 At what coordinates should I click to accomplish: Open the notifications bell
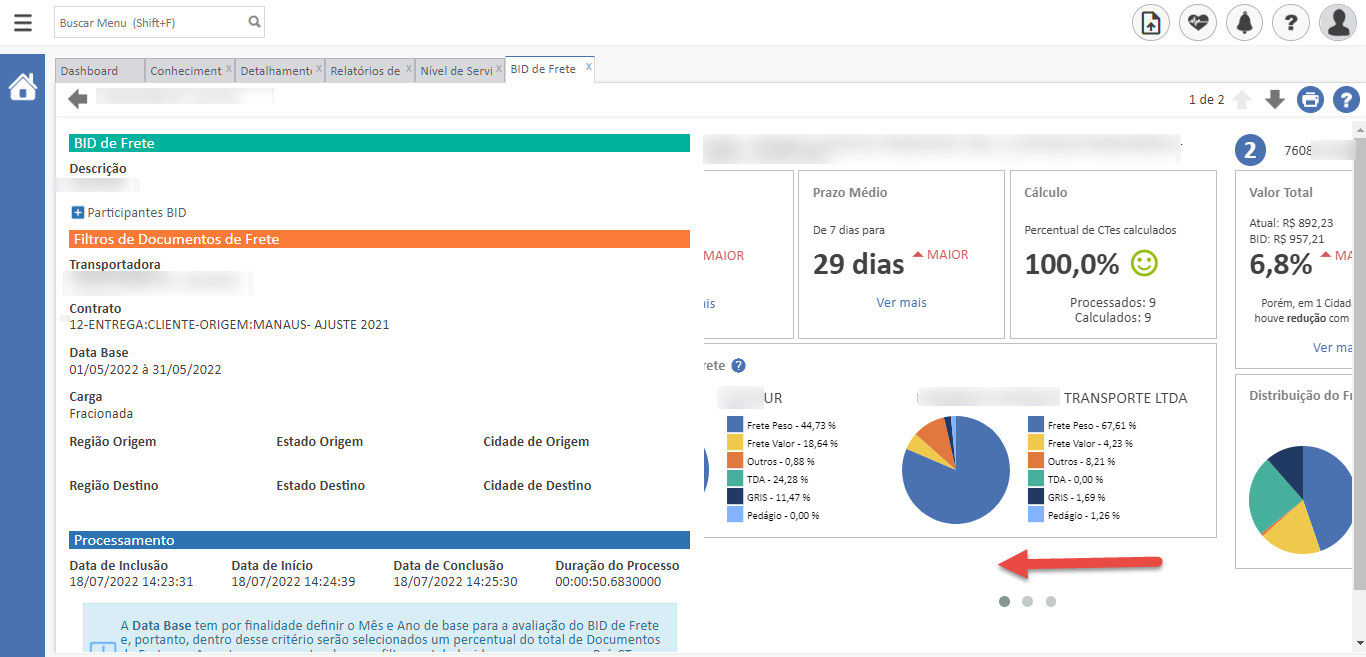pos(1244,22)
